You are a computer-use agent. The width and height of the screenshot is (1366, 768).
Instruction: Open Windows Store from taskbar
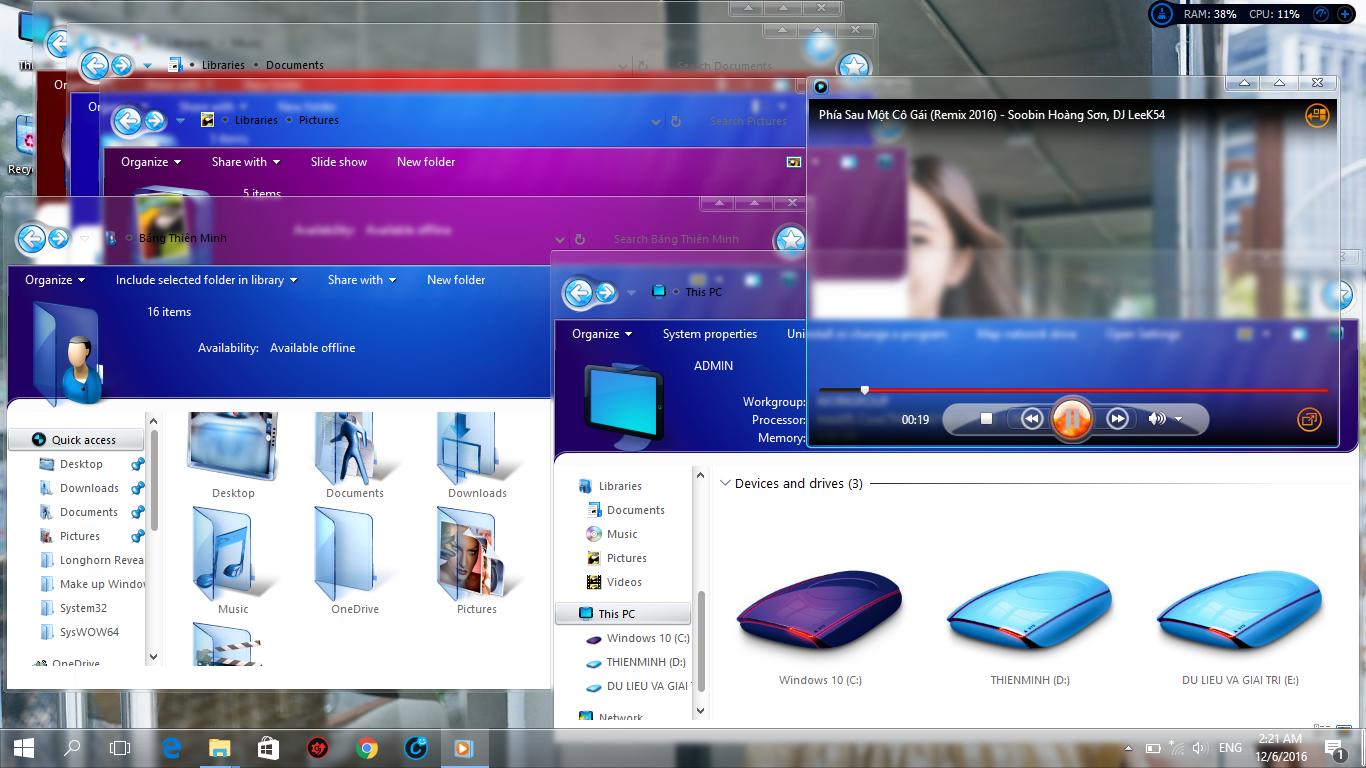pyautogui.click(x=269, y=747)
